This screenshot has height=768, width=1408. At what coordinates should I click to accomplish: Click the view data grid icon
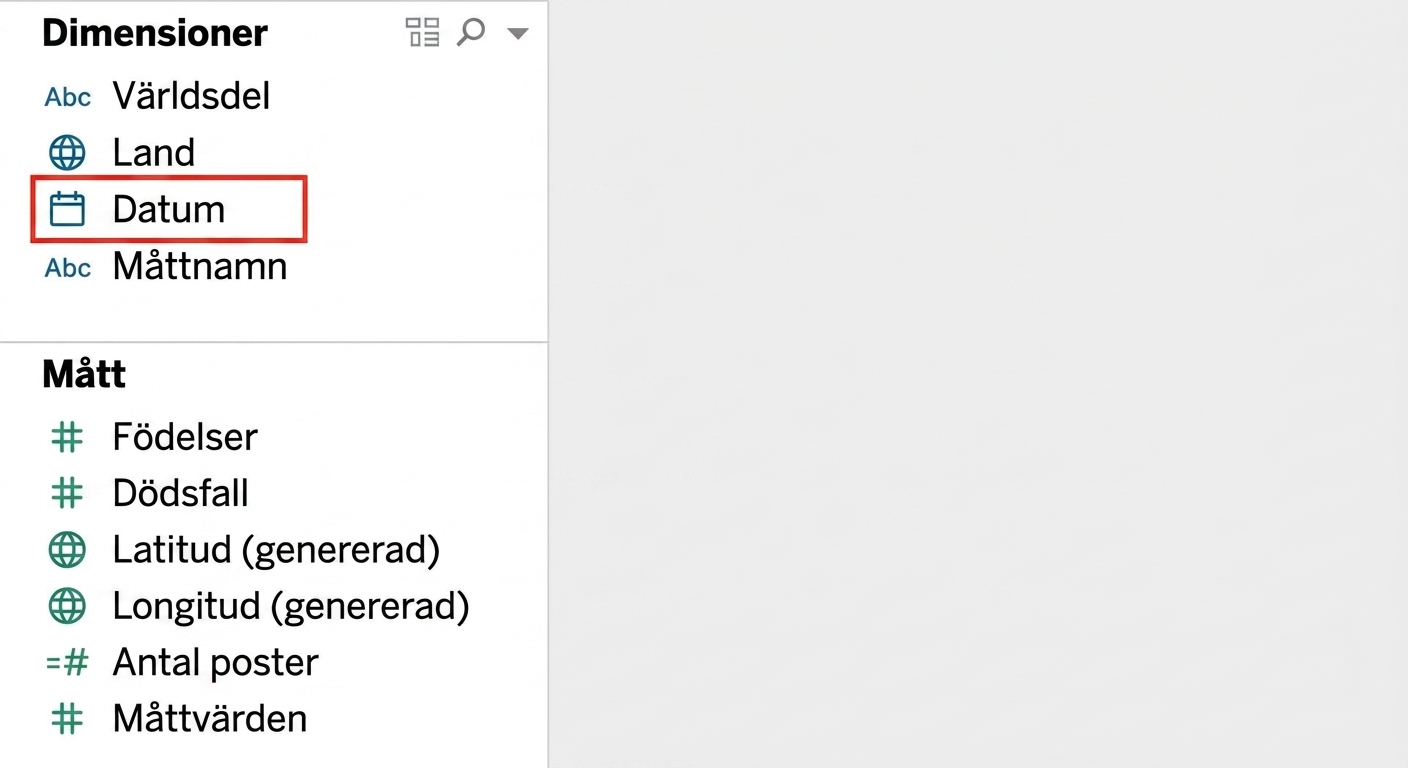422,32
